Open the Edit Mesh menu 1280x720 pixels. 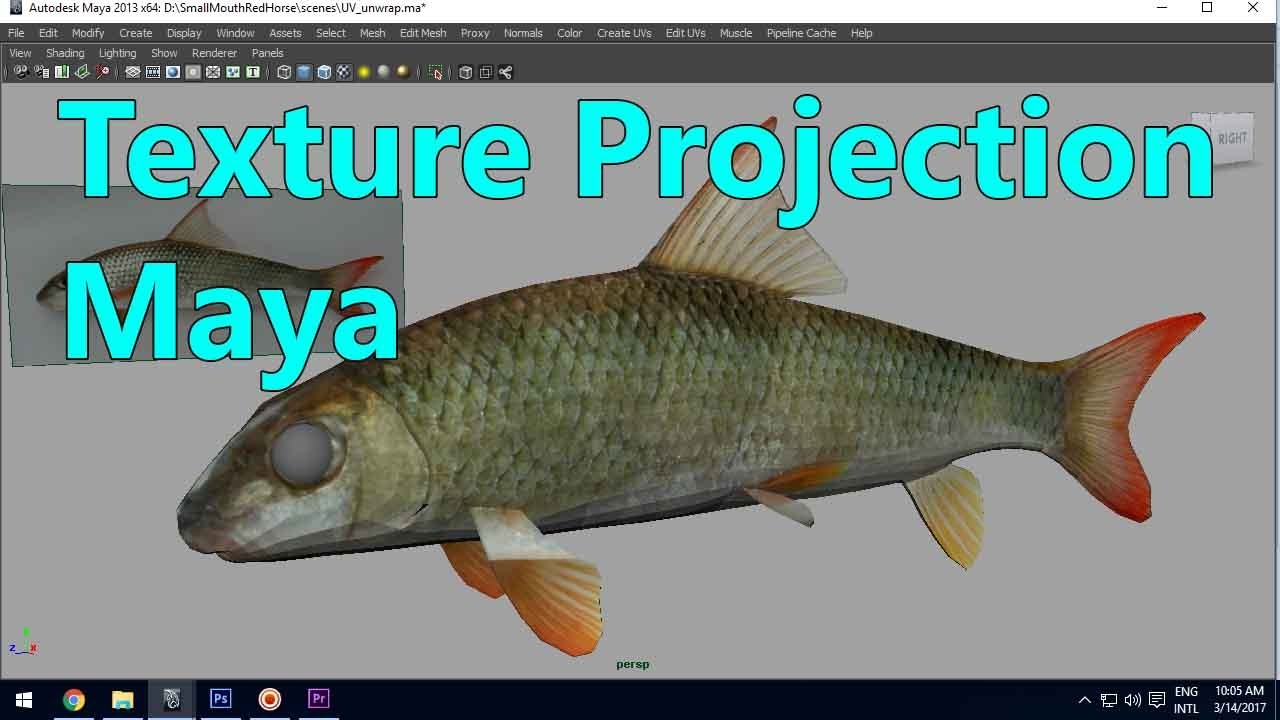coord(423,33)
